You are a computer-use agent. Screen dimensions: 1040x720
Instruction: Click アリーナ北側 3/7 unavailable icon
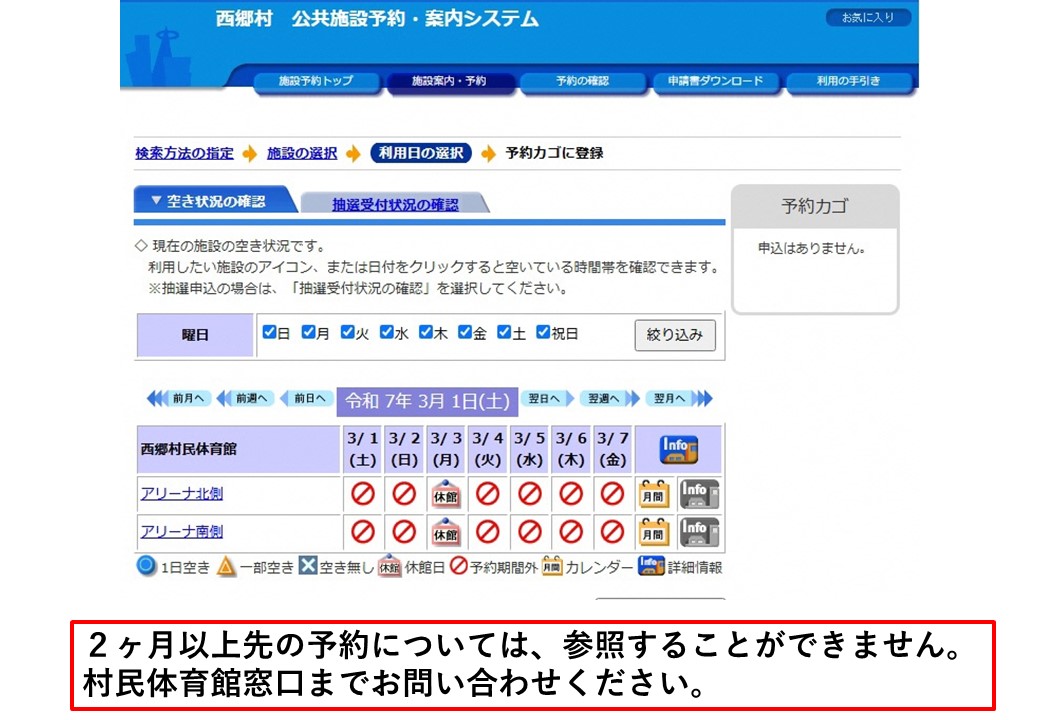[612, 494]
